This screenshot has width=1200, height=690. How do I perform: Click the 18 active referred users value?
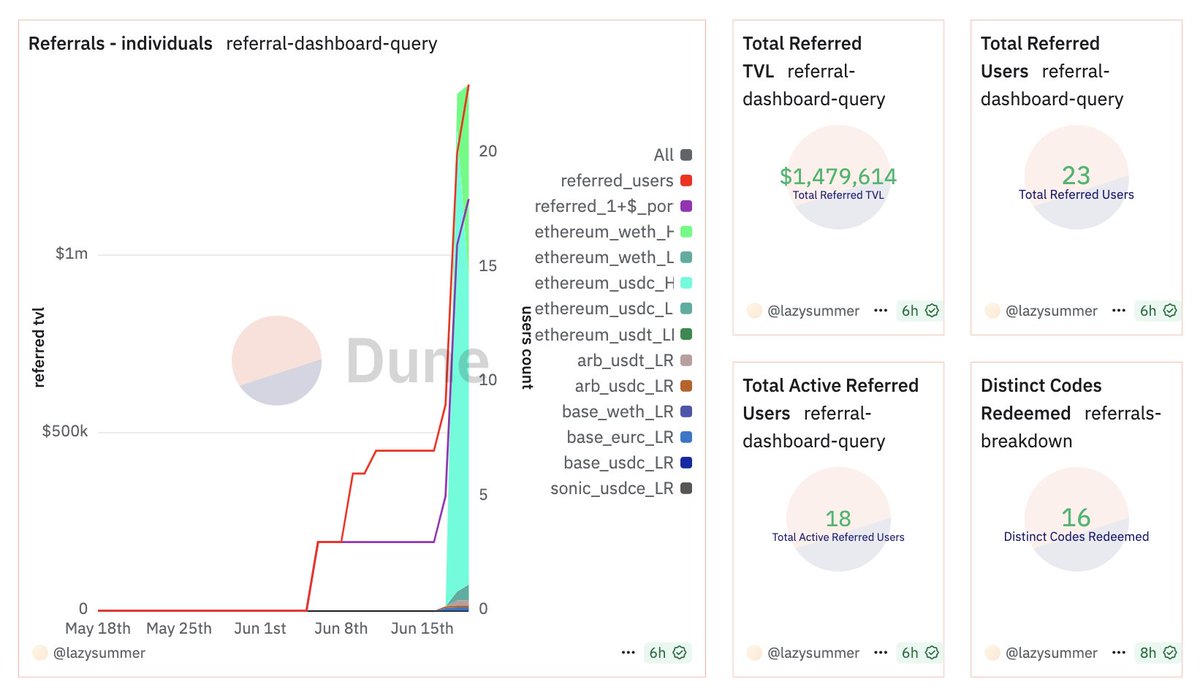pyautogui.click(x=838, y=519)
